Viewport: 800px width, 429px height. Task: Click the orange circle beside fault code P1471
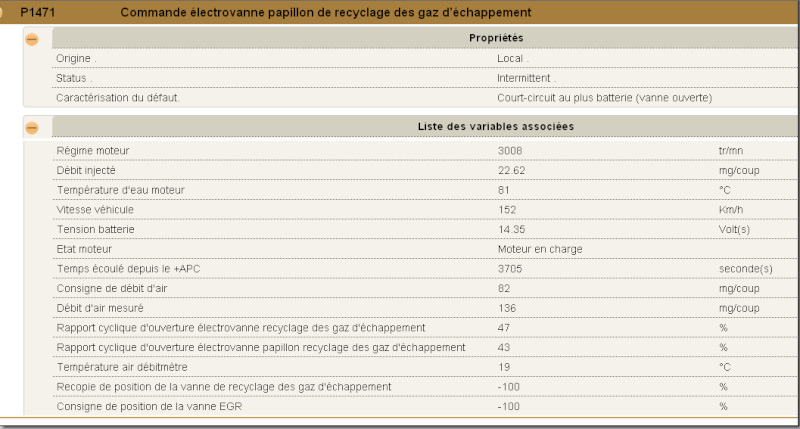(1, 12)
